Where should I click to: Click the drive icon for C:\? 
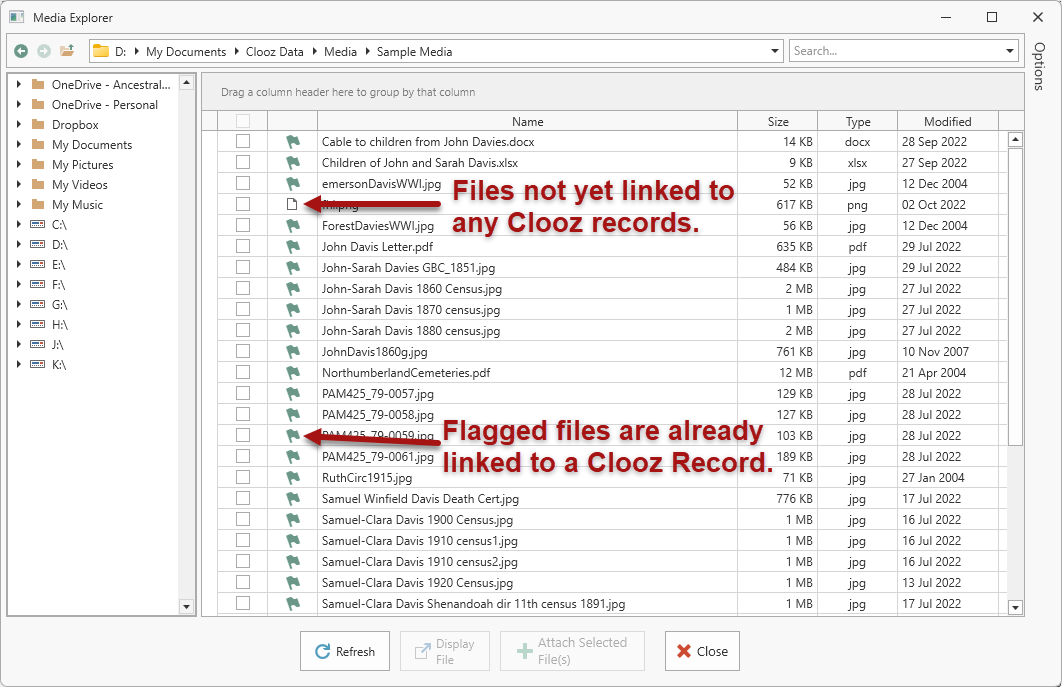pyautogui.click(x=38, y=225)
